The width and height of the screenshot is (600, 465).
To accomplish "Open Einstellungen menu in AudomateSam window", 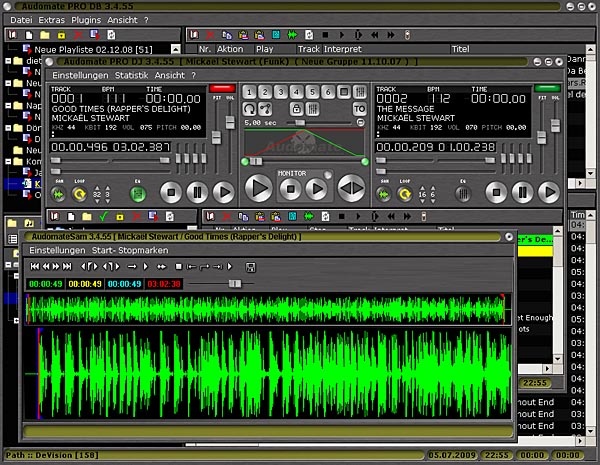I will pyautogui.click(x=57, y=250).
